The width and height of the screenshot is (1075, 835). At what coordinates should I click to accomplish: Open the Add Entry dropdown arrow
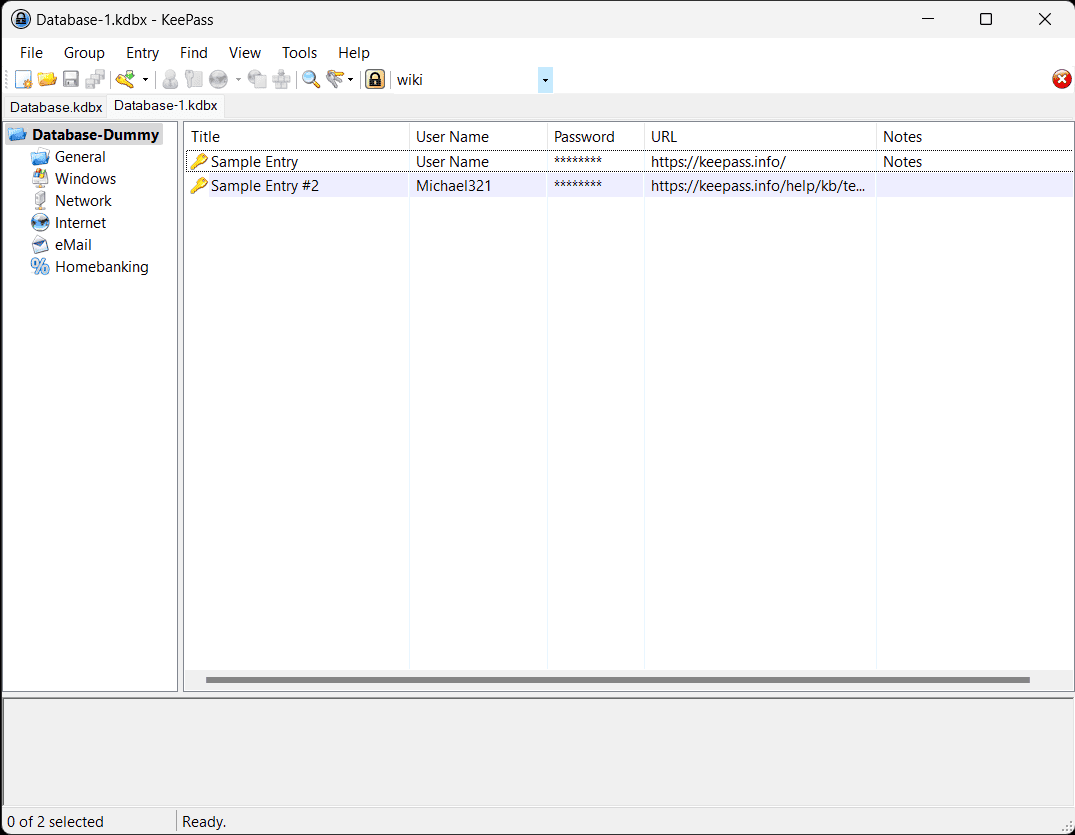(x=145, y=80)
